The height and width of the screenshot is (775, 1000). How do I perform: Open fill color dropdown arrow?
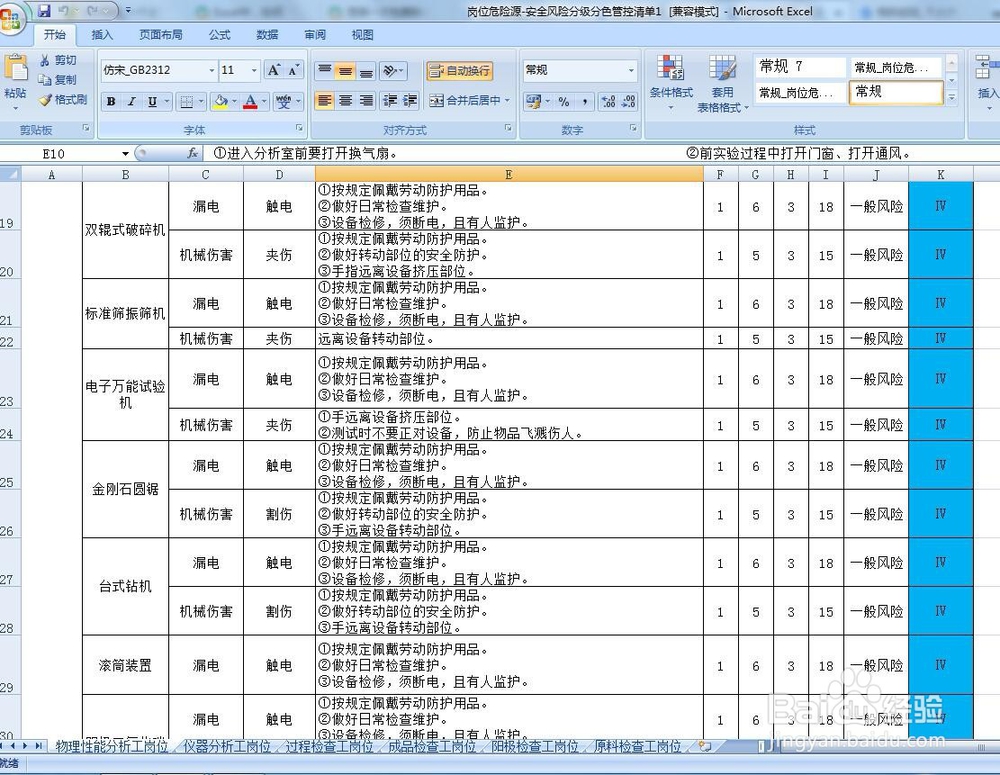pos(234,101)
